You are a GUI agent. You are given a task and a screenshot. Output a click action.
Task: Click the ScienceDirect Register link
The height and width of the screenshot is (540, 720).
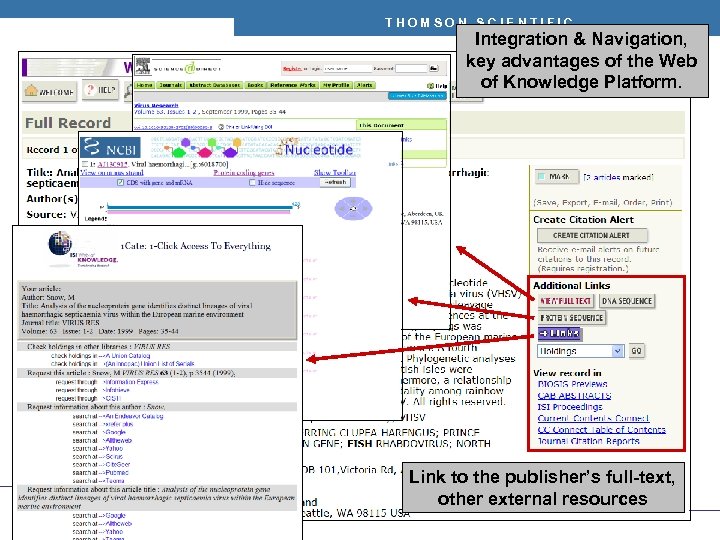click(292, 69)
